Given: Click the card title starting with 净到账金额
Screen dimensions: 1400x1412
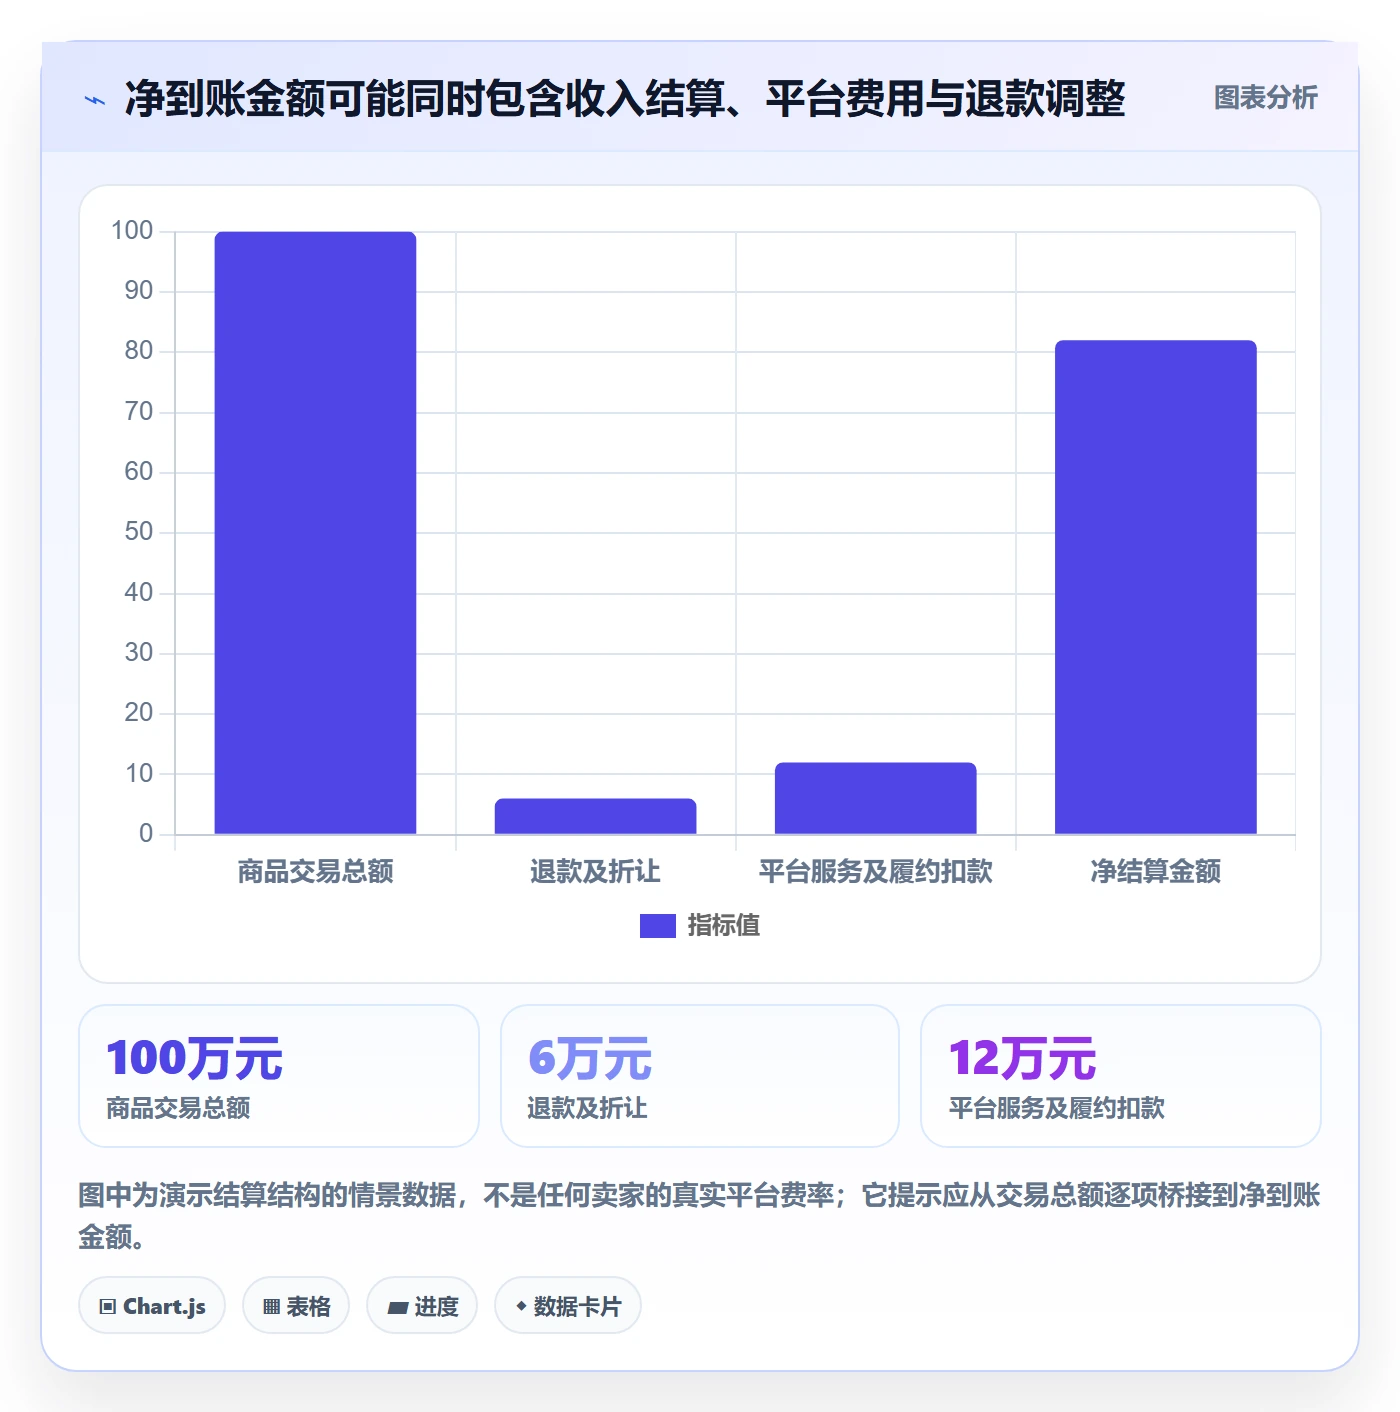Looking at the screenshot, I should 625,99.
